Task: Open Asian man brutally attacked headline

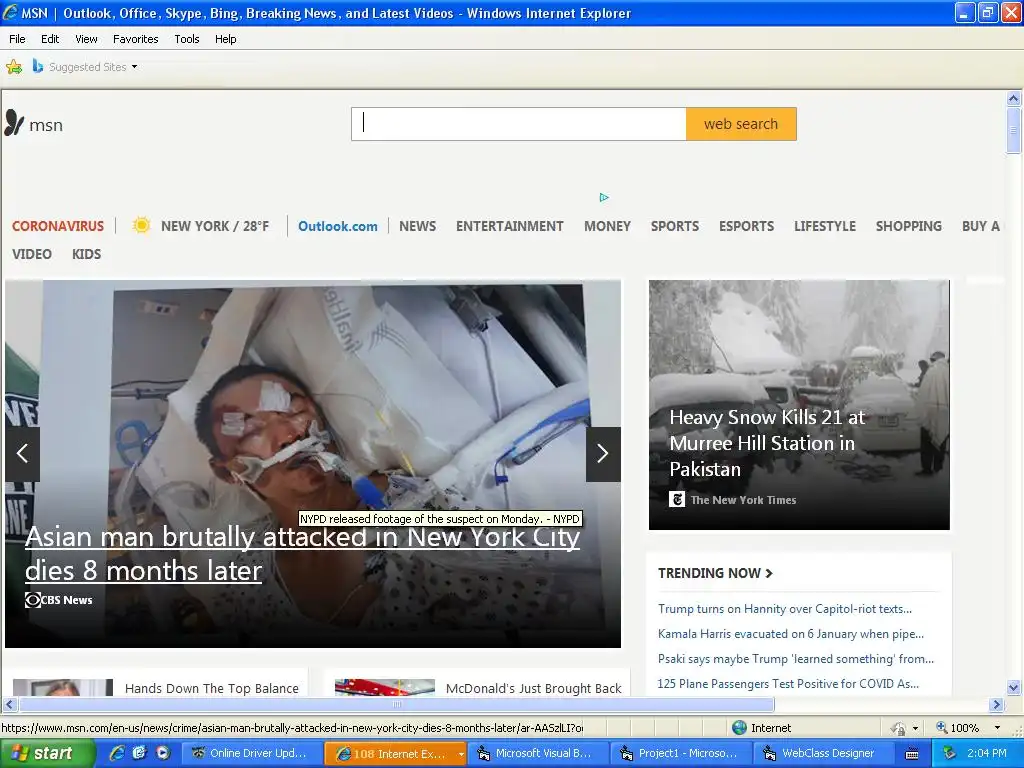Action: [302, 554]
